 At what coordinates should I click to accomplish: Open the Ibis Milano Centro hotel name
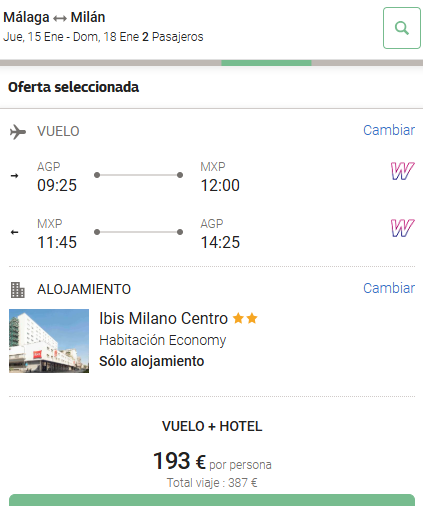pyautogui.click(x=163, y=318)
